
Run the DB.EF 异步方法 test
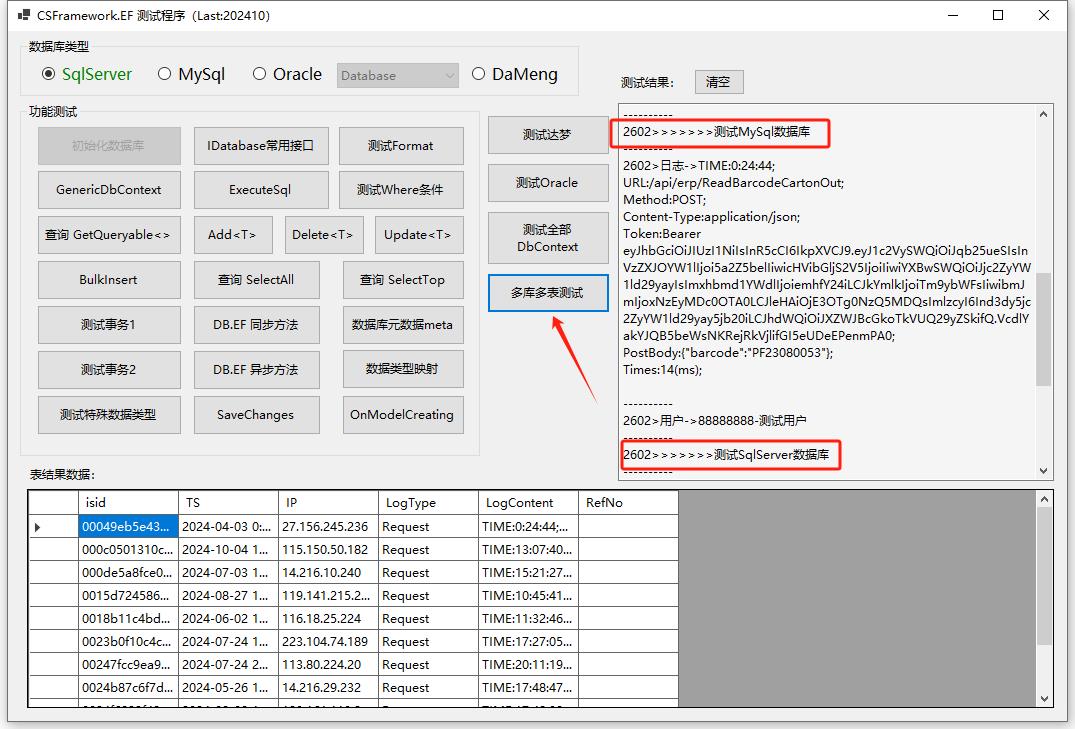(x=256, y=370)
